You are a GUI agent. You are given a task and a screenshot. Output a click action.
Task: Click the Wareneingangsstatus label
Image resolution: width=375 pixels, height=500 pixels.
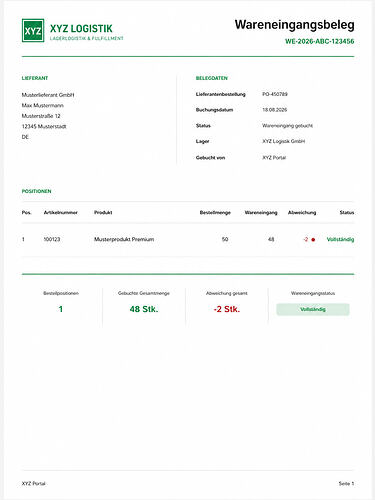point(313,293)
